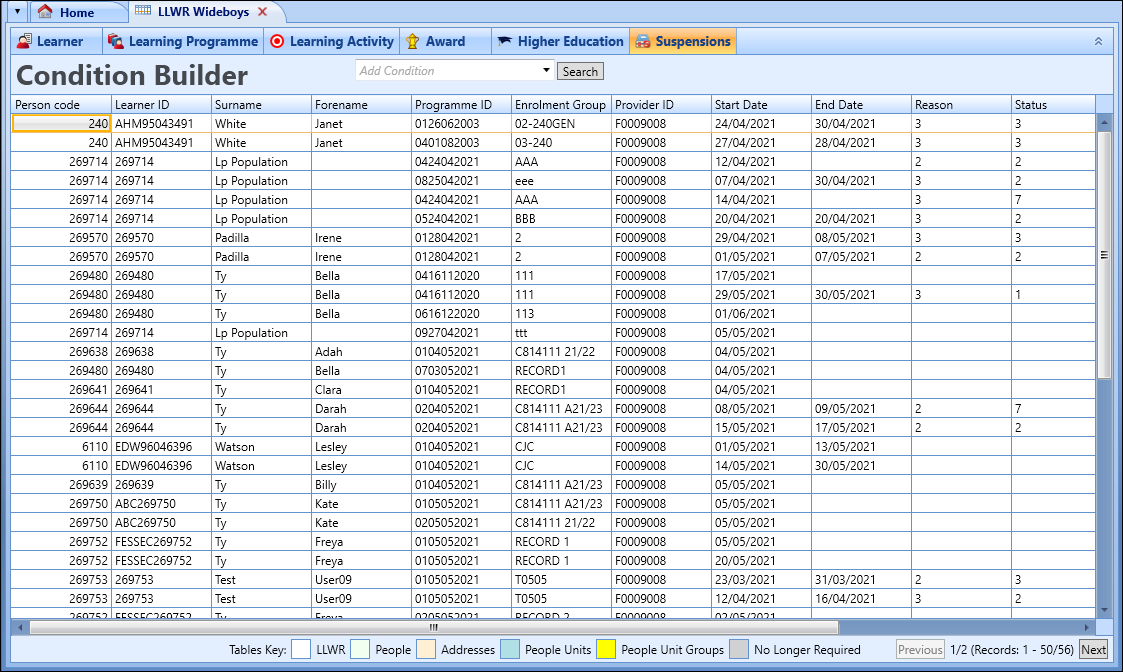The image size is (1123, 672).
Task: Click the Higher Education graduation cap icon
Action: (x=504, y=41)
